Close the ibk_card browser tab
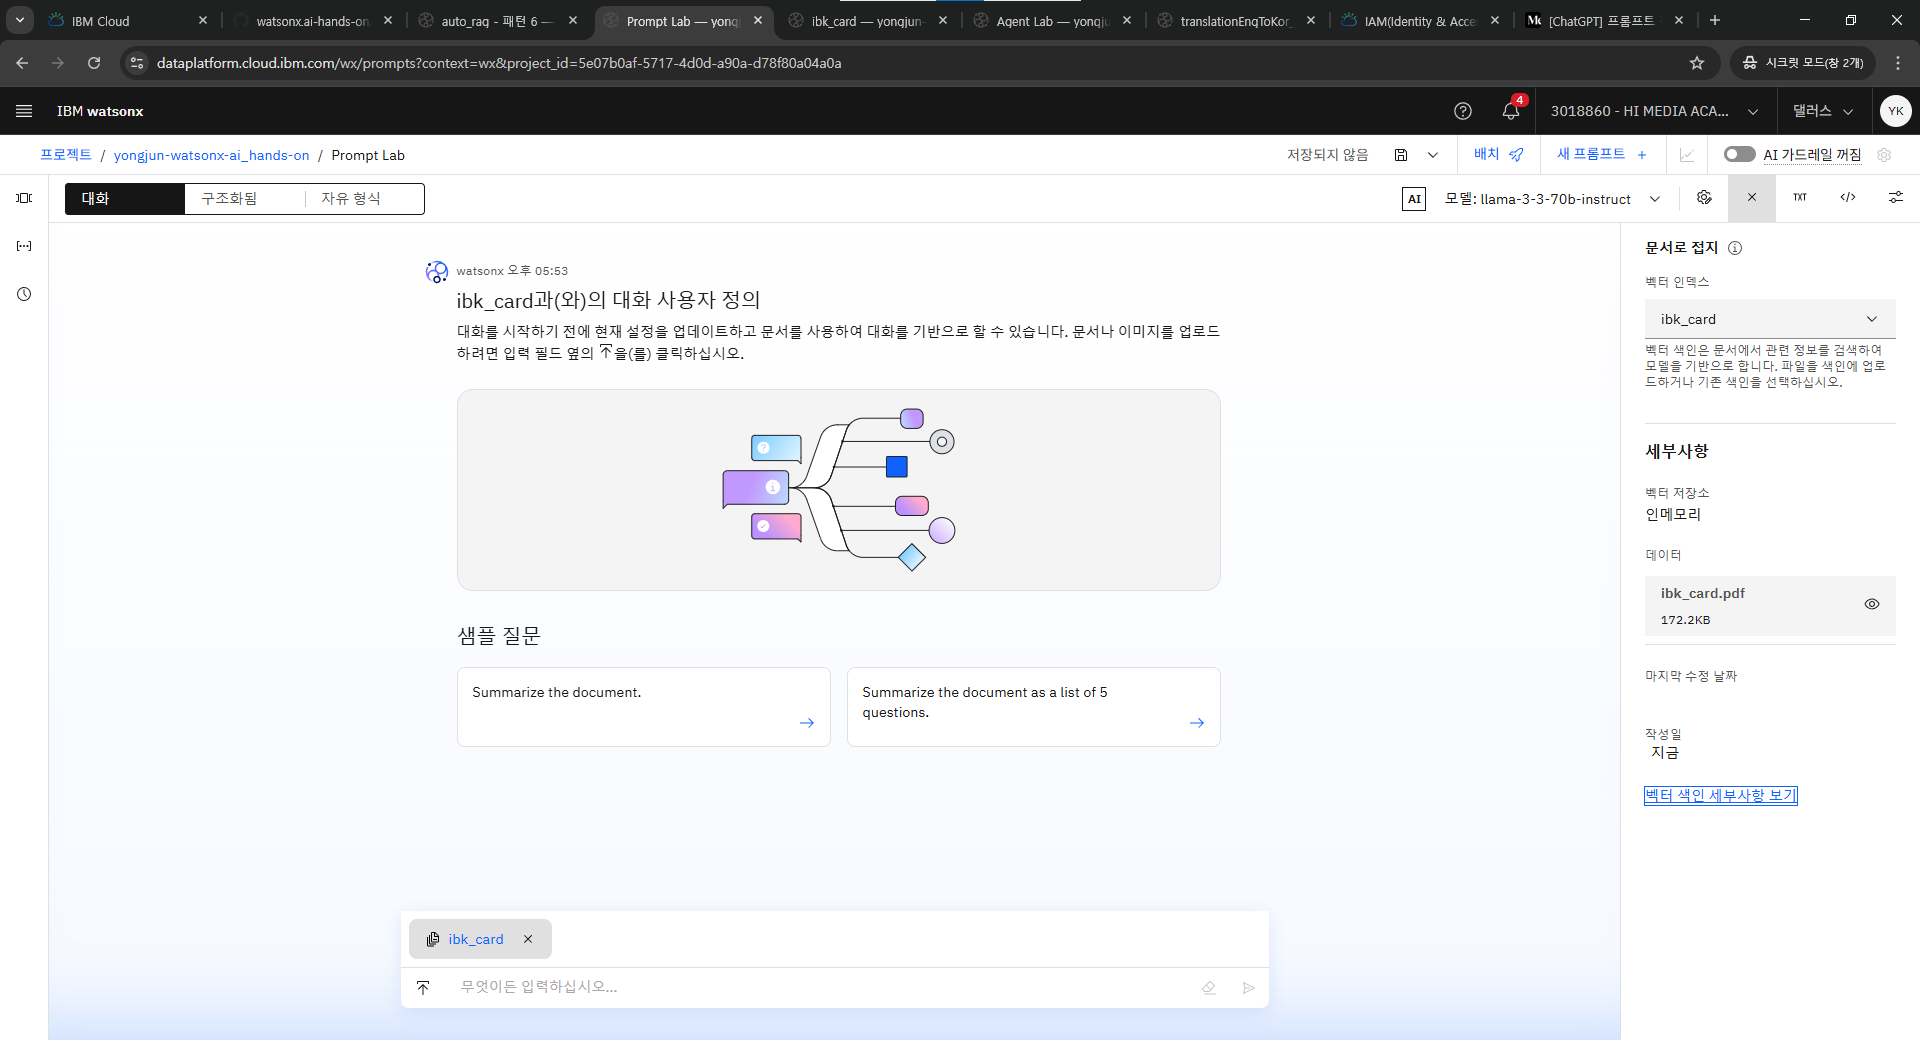1920x1040 pixels. point(943,21)
